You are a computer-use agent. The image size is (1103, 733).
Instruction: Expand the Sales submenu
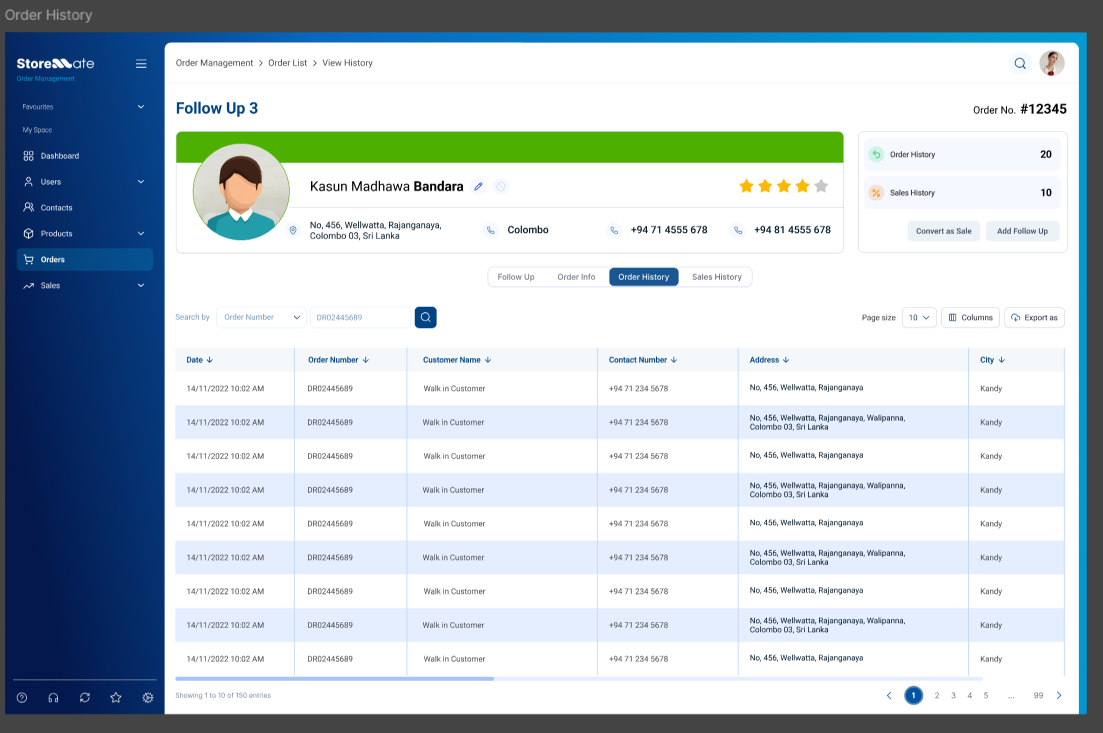[x=141, y=286]
